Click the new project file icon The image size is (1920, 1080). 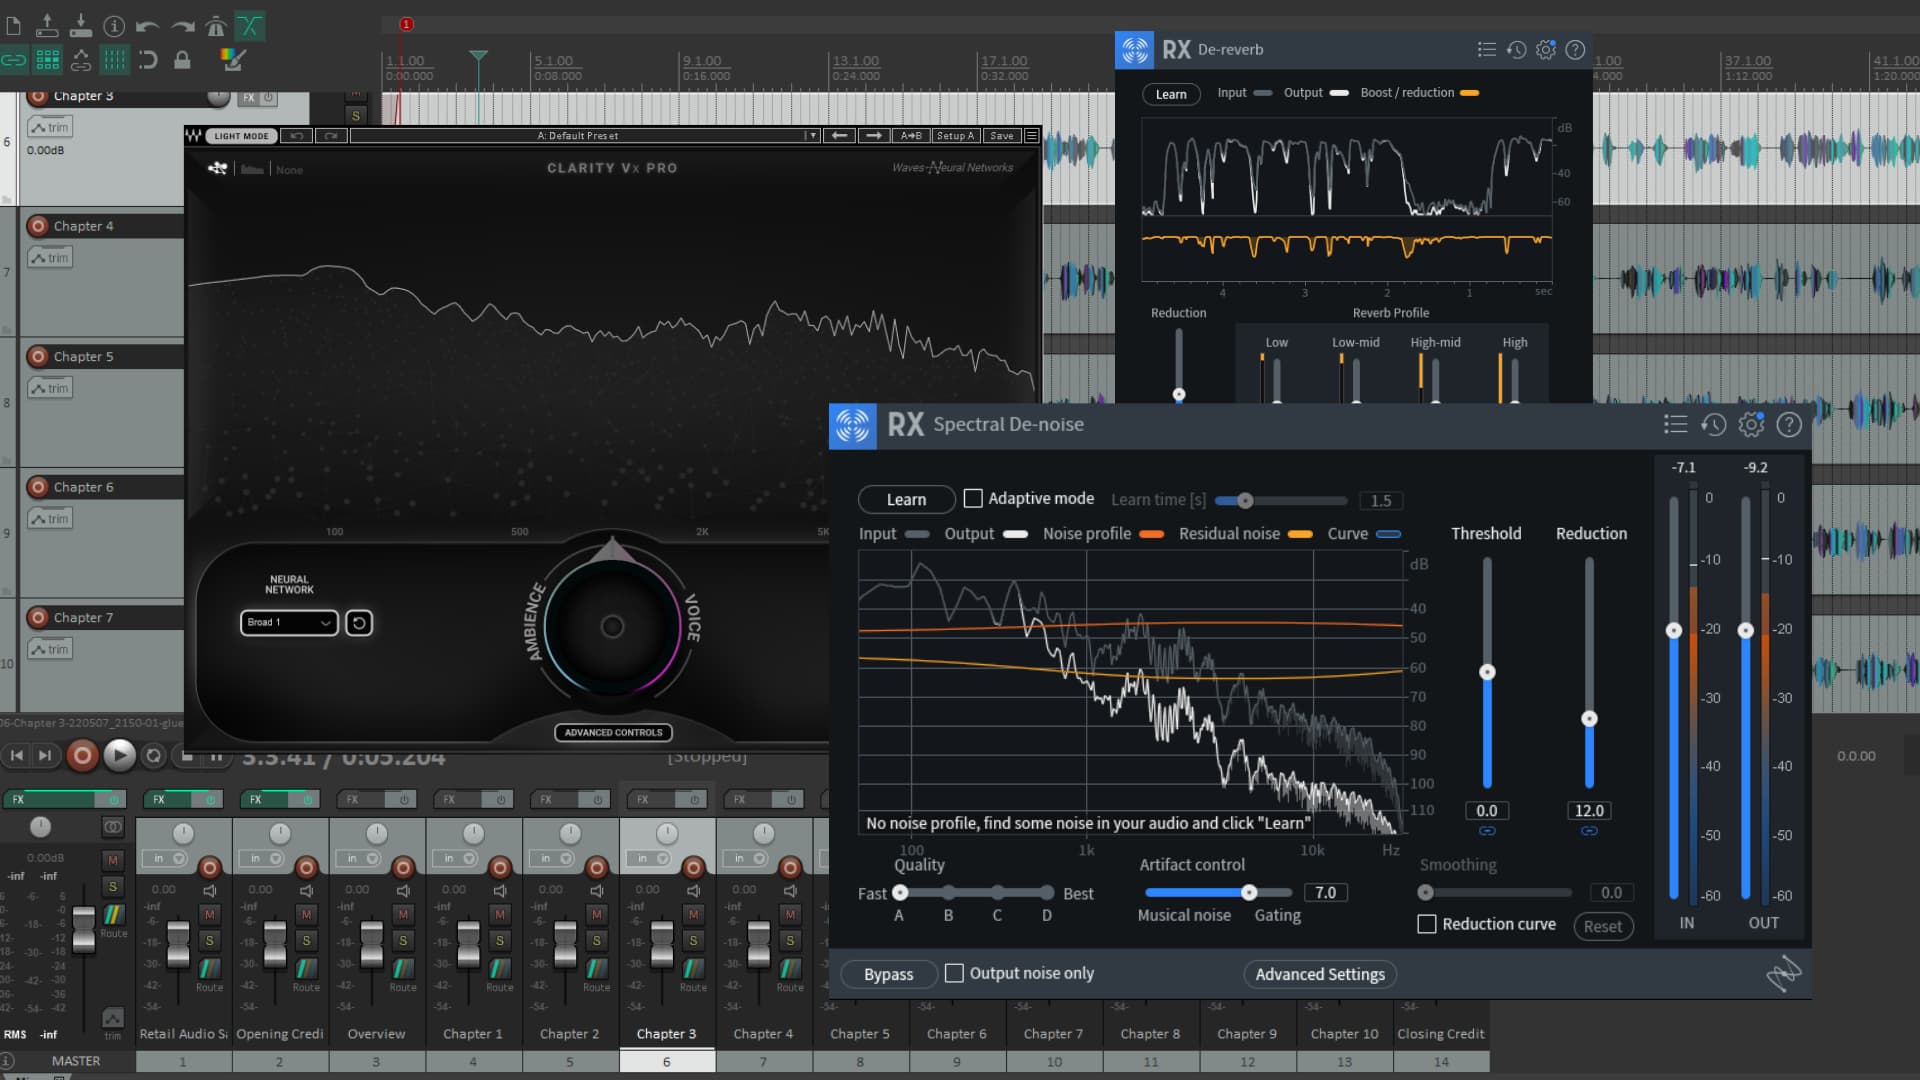point(14,26)
